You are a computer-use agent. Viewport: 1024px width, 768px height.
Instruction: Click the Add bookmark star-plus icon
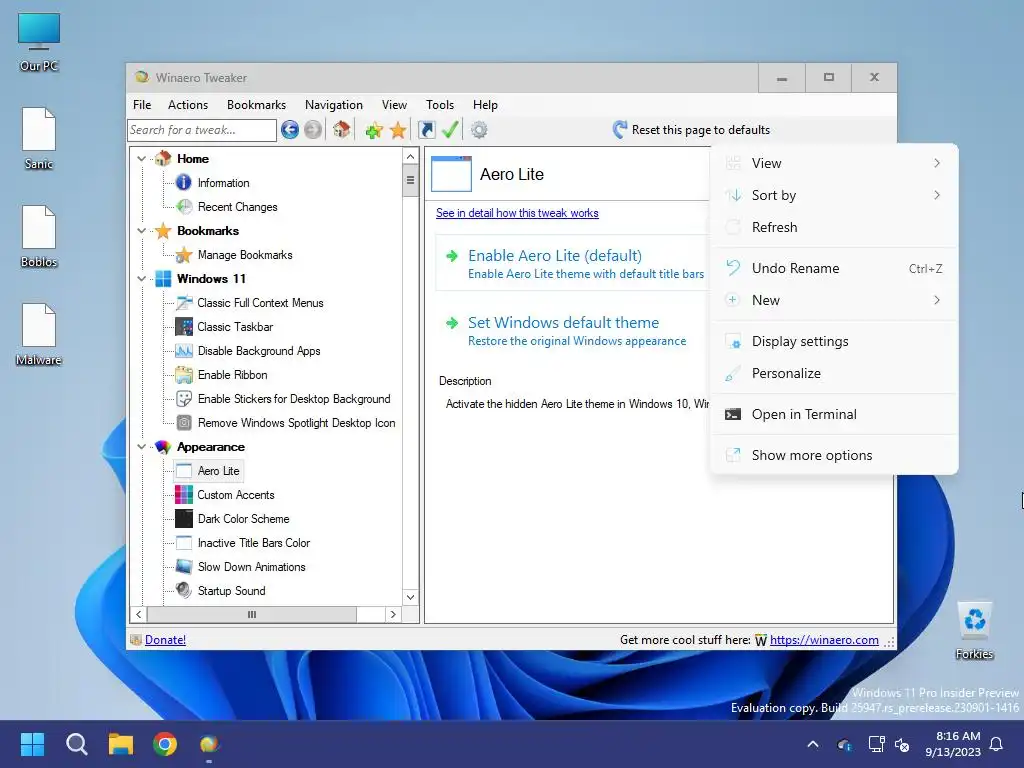point(374,130)
